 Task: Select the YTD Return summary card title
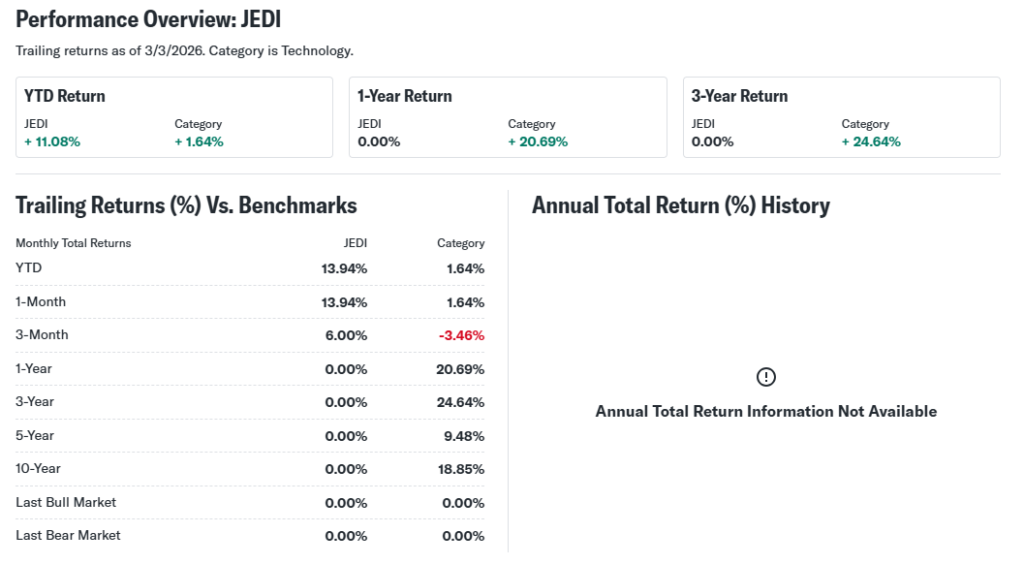pos(65,96)
